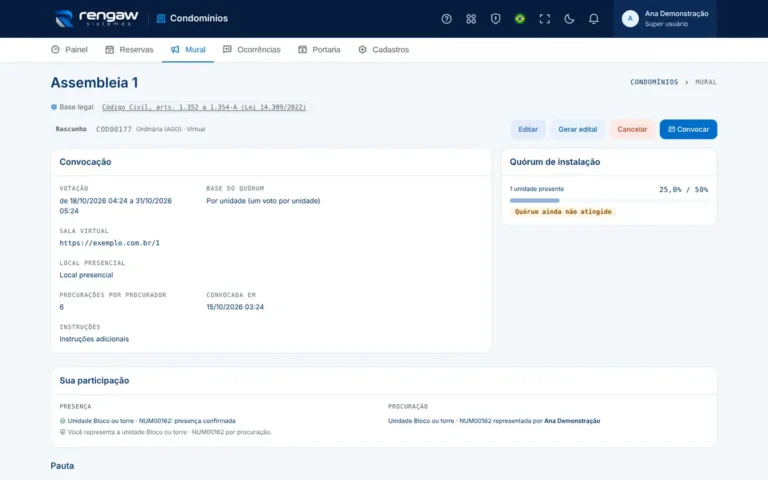Go to Painel tab
This screenshot has width=768, height=480.
tap(69, 49)
